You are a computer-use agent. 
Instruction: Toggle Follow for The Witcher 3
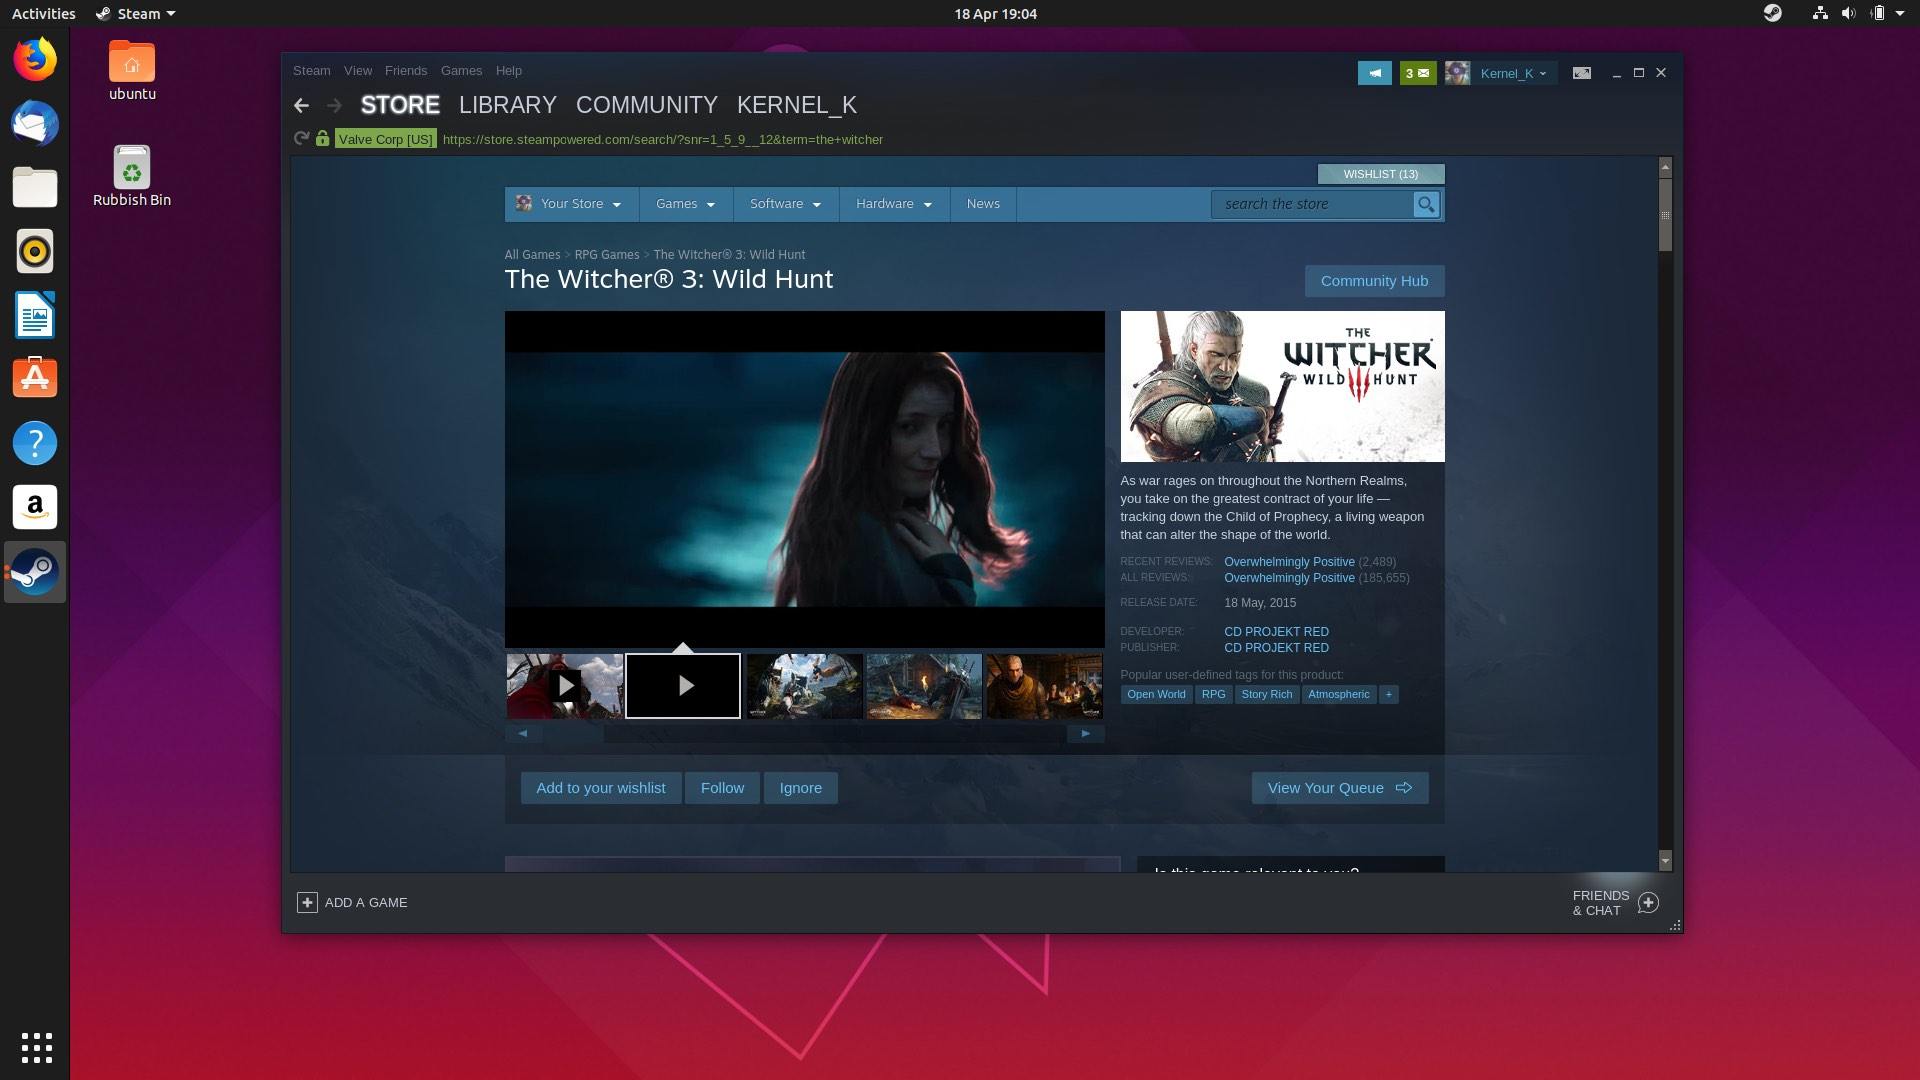(x=721, y=787)
